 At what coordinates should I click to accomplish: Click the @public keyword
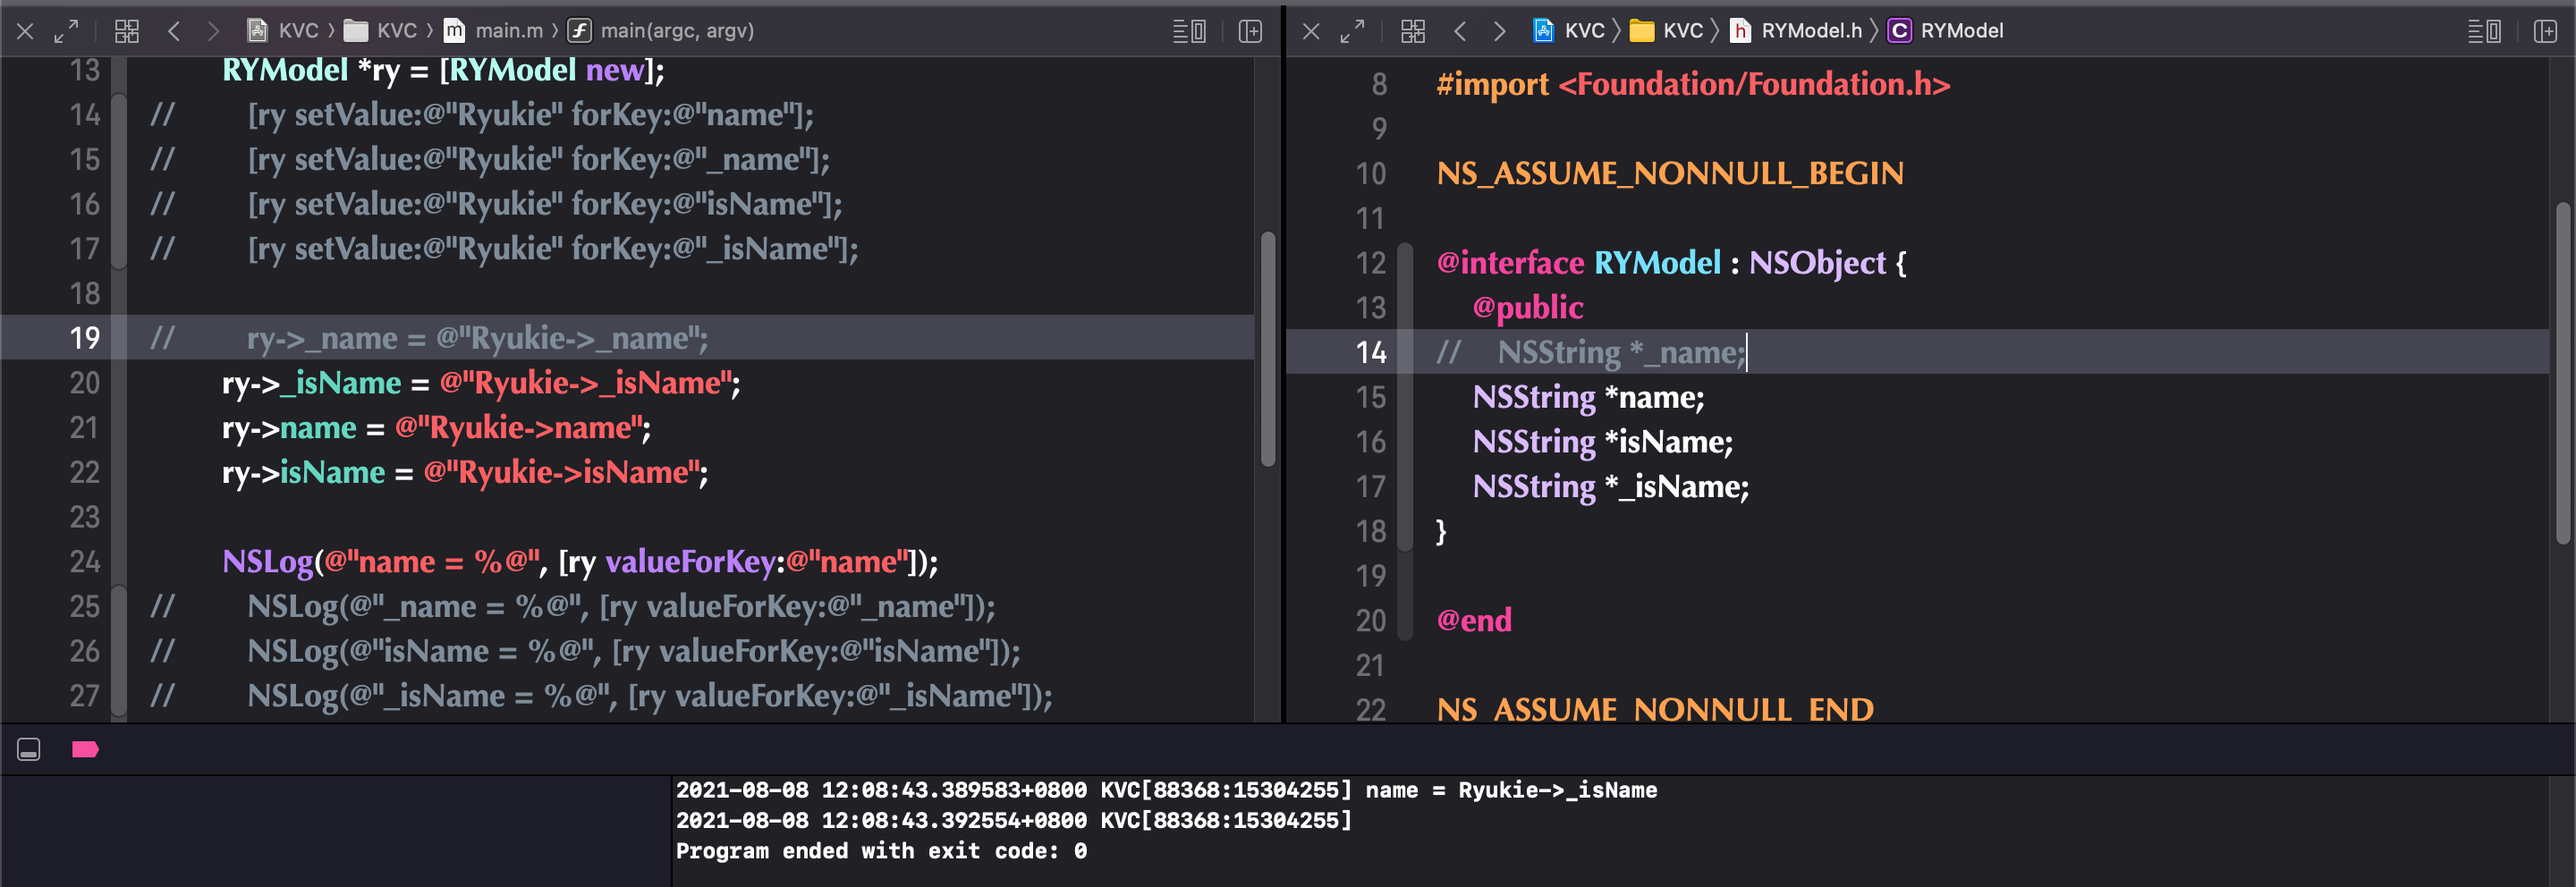click(1528, 308)
